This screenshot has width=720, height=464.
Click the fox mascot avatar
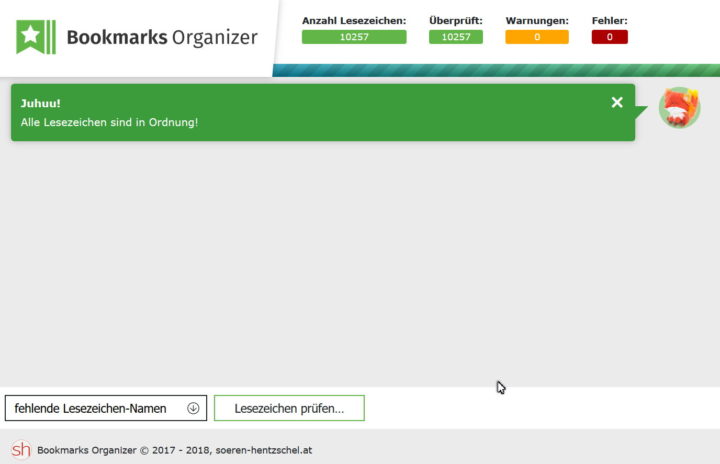pyautogui.click(x=679, y=107)
